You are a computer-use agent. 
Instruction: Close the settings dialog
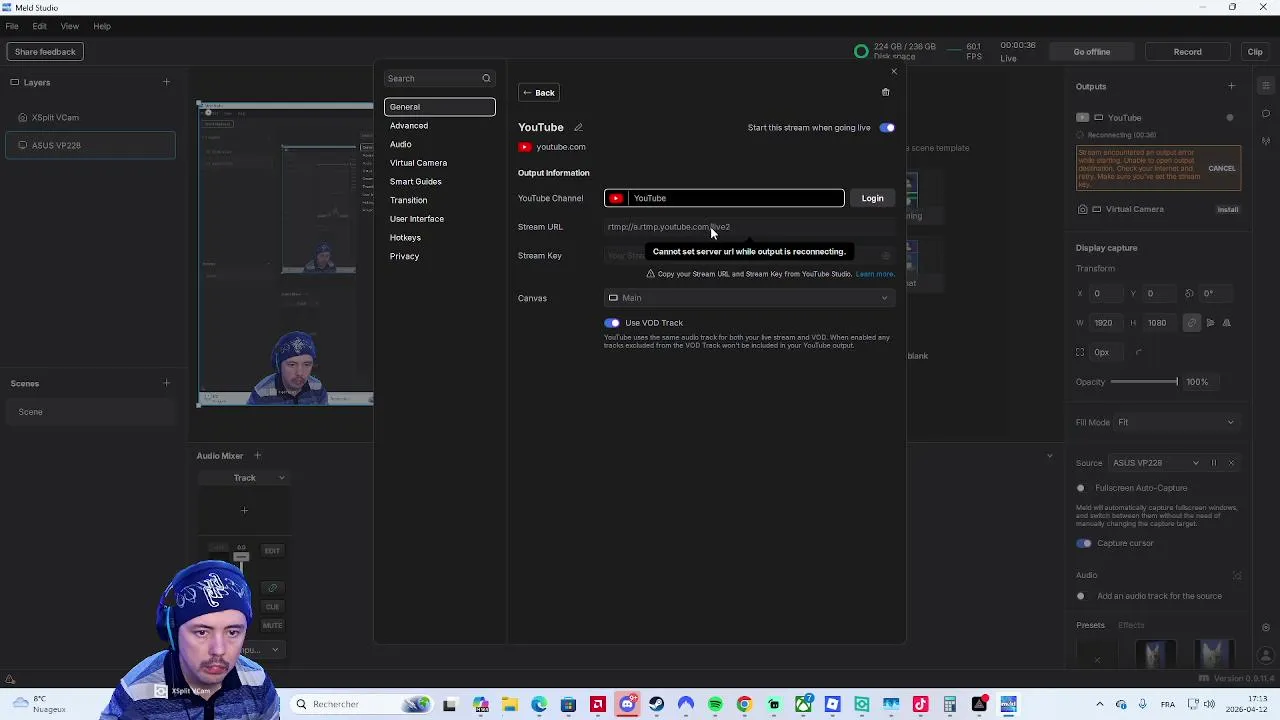click(x=894, y=71)
